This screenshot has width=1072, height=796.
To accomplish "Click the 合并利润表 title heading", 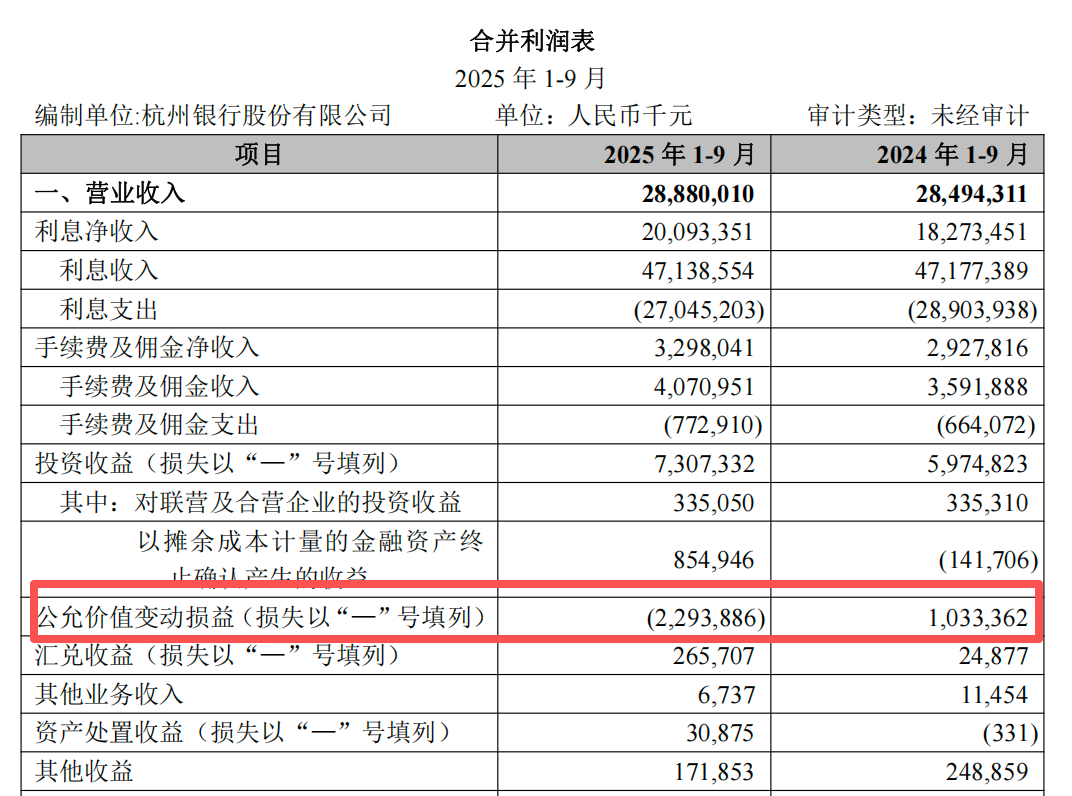I will click(532, 41).
